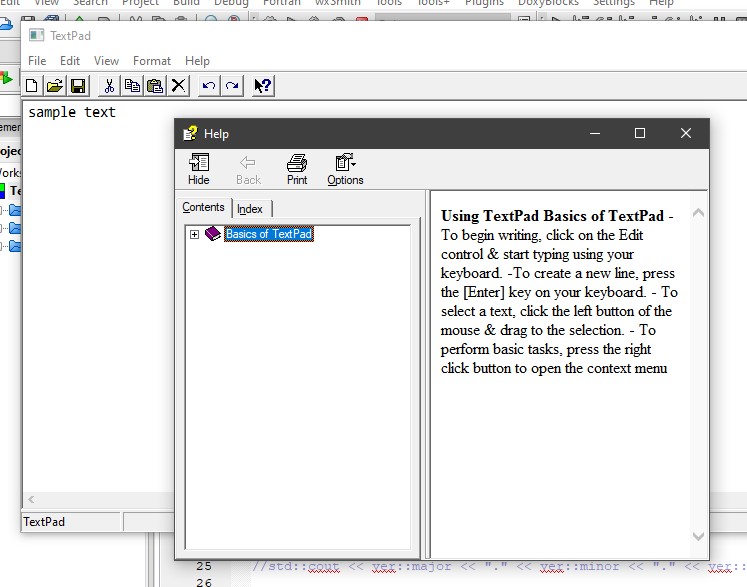Click scroll down arrow in Help topic pane
The height and width of the screenshot is (587, 747).
[x=698, y=536]
